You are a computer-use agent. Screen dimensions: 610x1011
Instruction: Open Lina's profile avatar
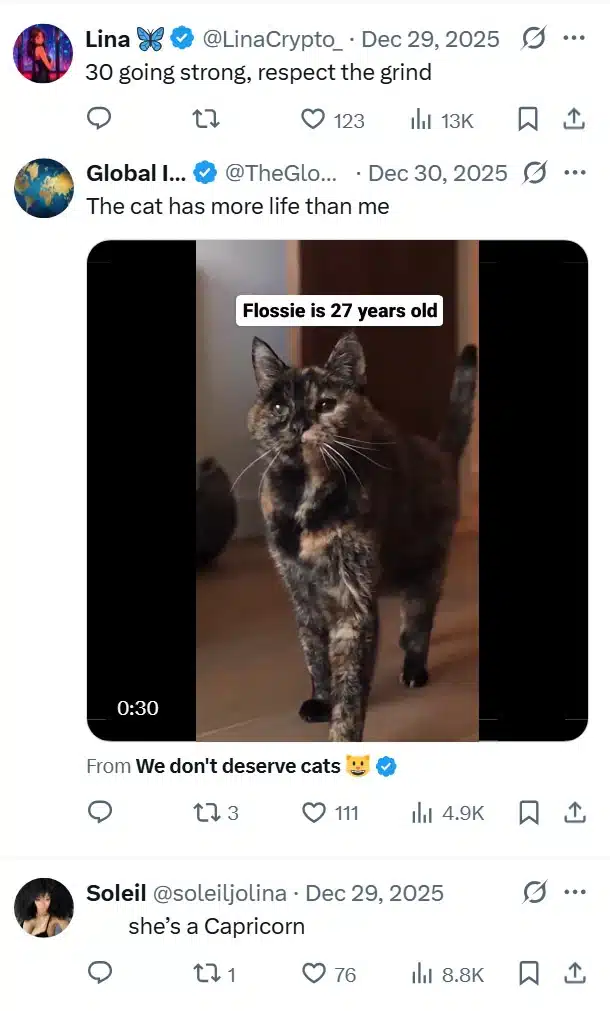(44, 52)
